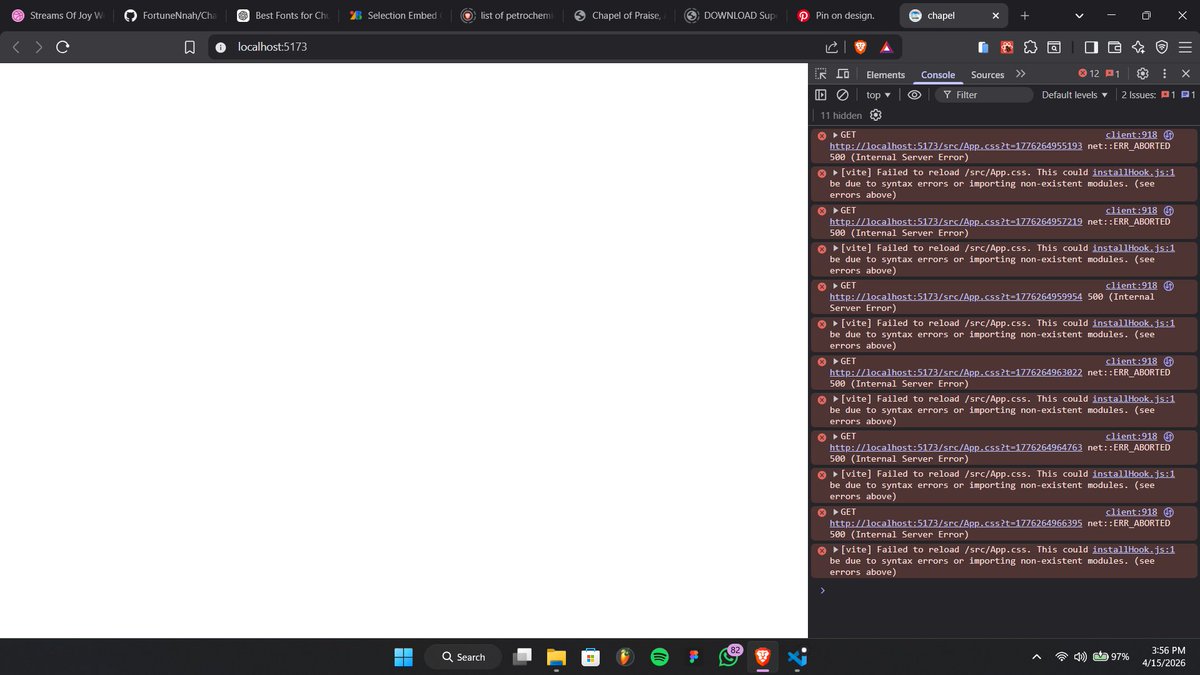Click the taskbar Search box
This screenshot has width=1200, height=675.
click(462, 657)
